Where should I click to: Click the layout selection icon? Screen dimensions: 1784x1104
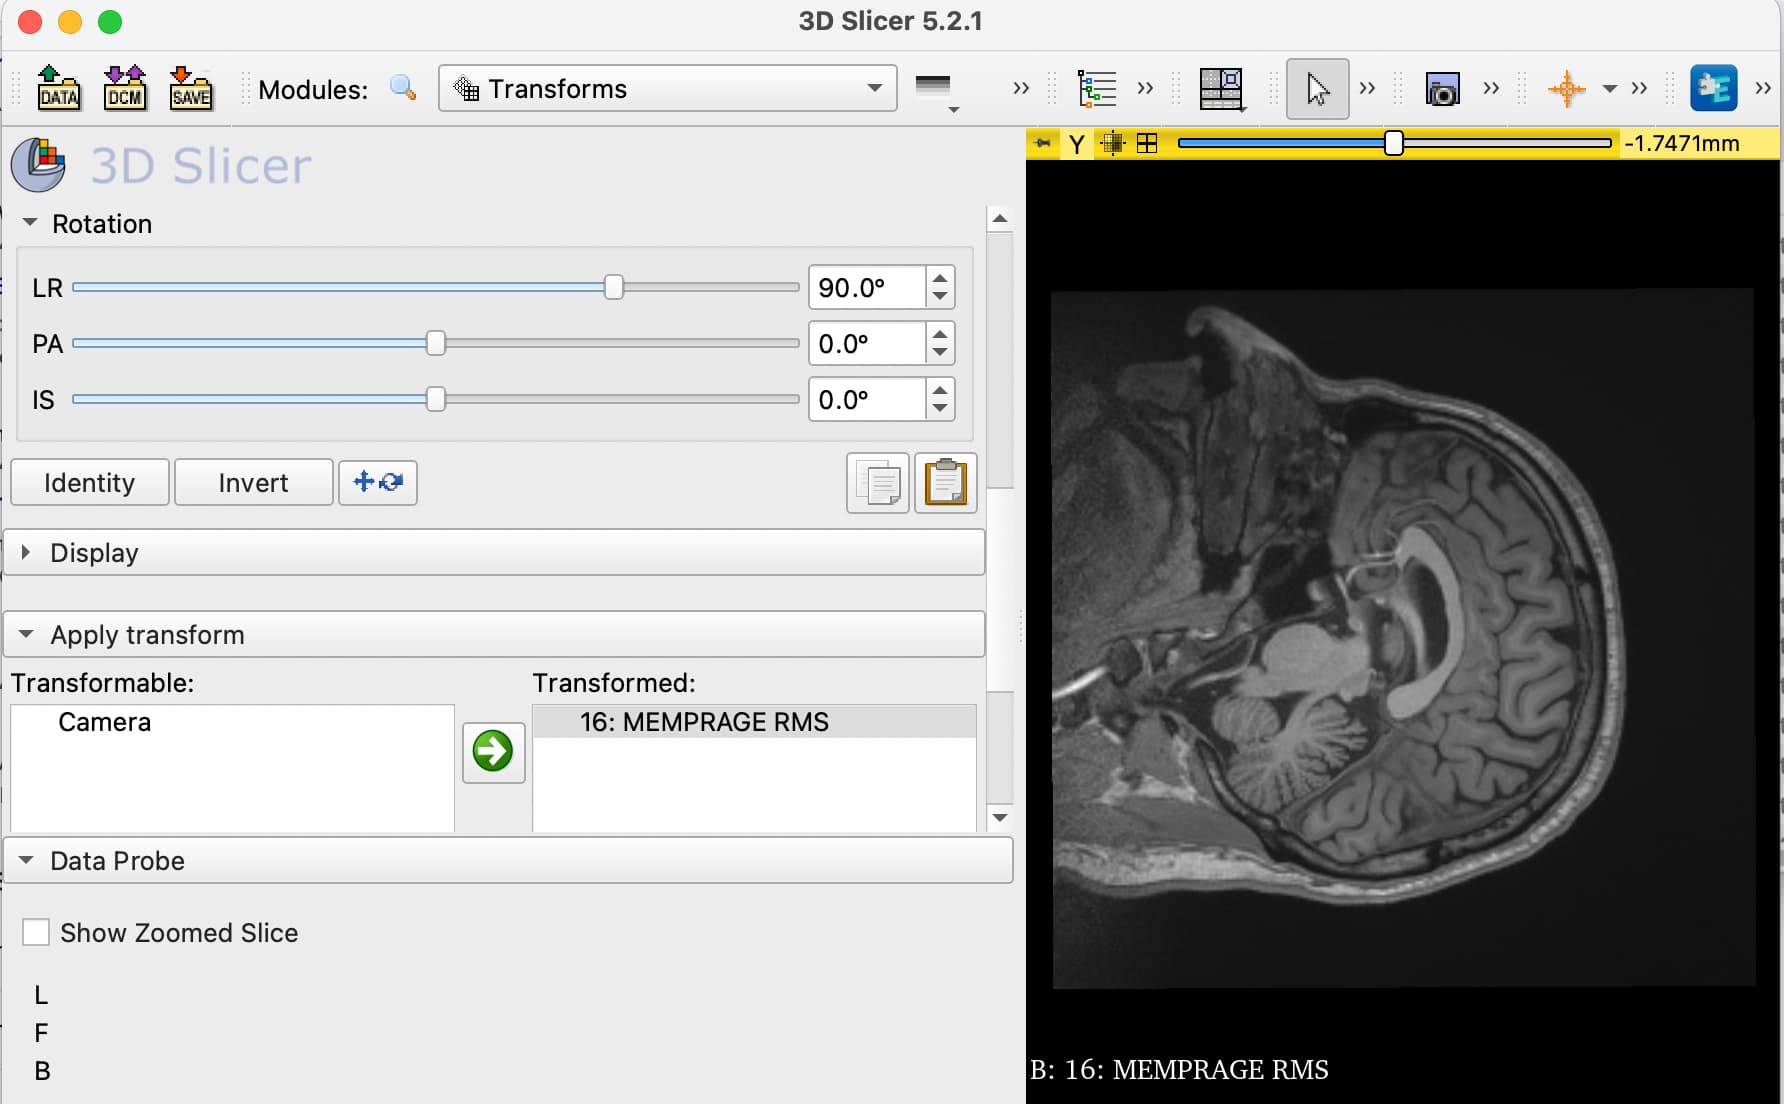click(1221, 89)
